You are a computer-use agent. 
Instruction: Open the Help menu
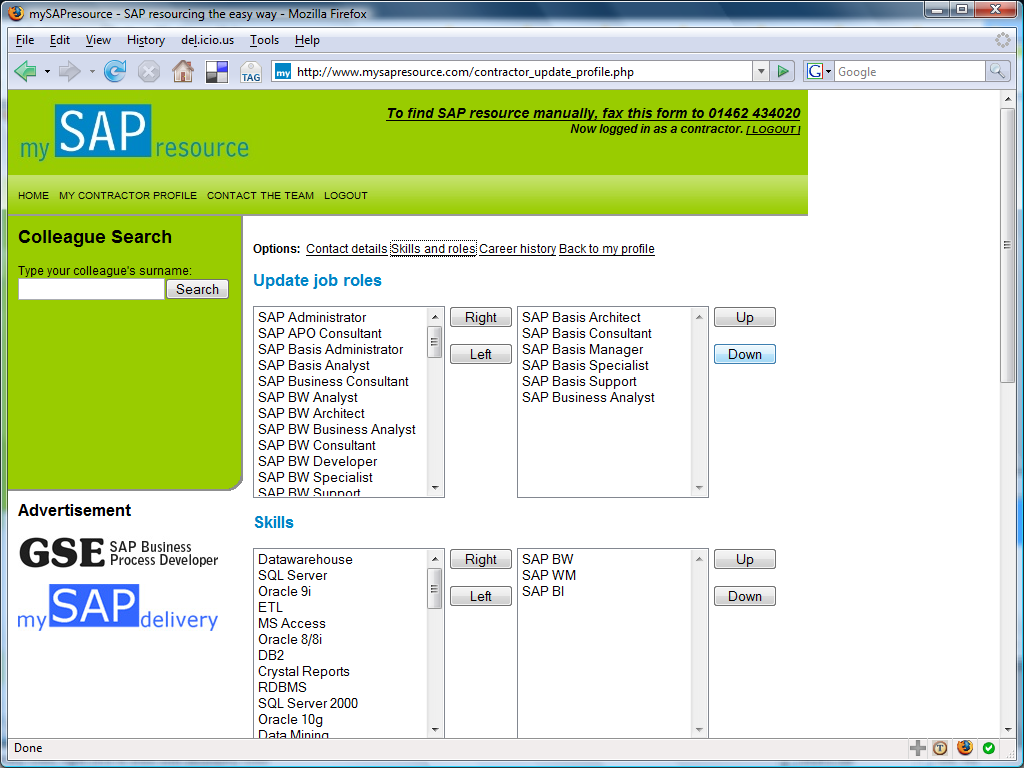[x=307, y=40]
